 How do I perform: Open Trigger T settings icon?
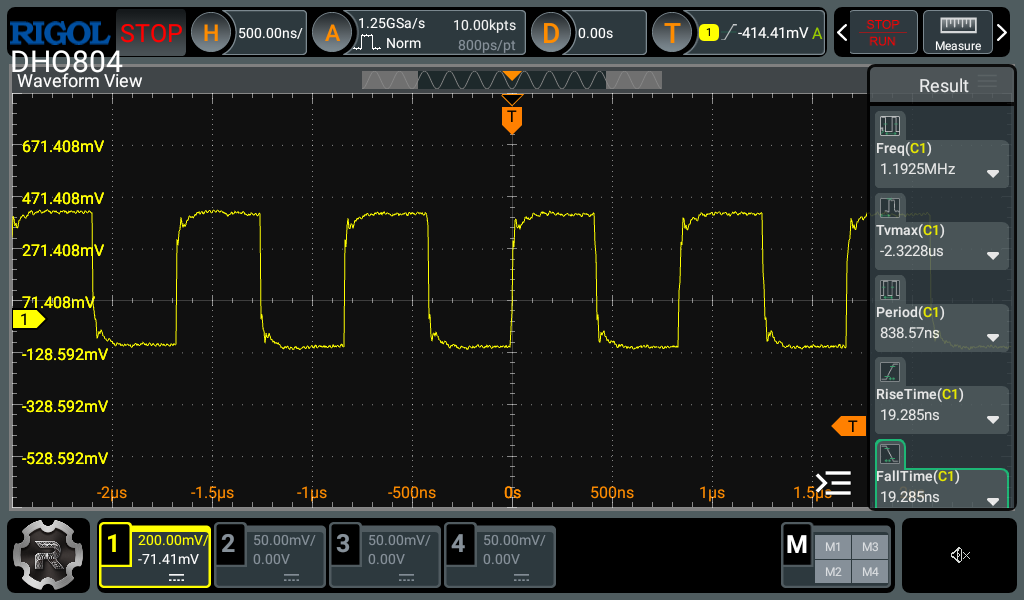(672, 33)
